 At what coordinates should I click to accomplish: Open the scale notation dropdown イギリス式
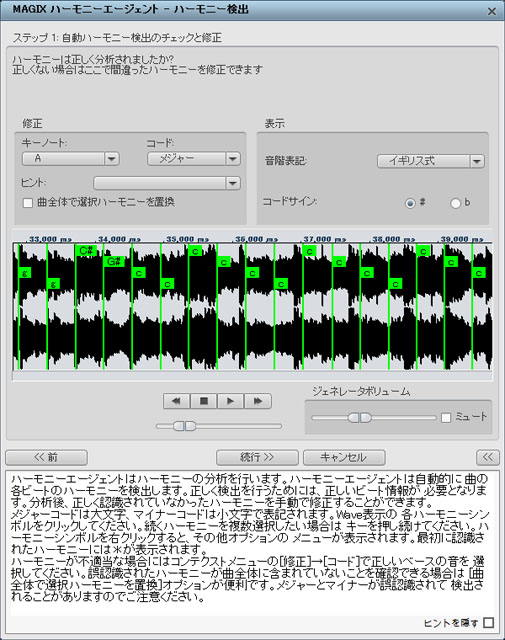[x=431, y=161]
